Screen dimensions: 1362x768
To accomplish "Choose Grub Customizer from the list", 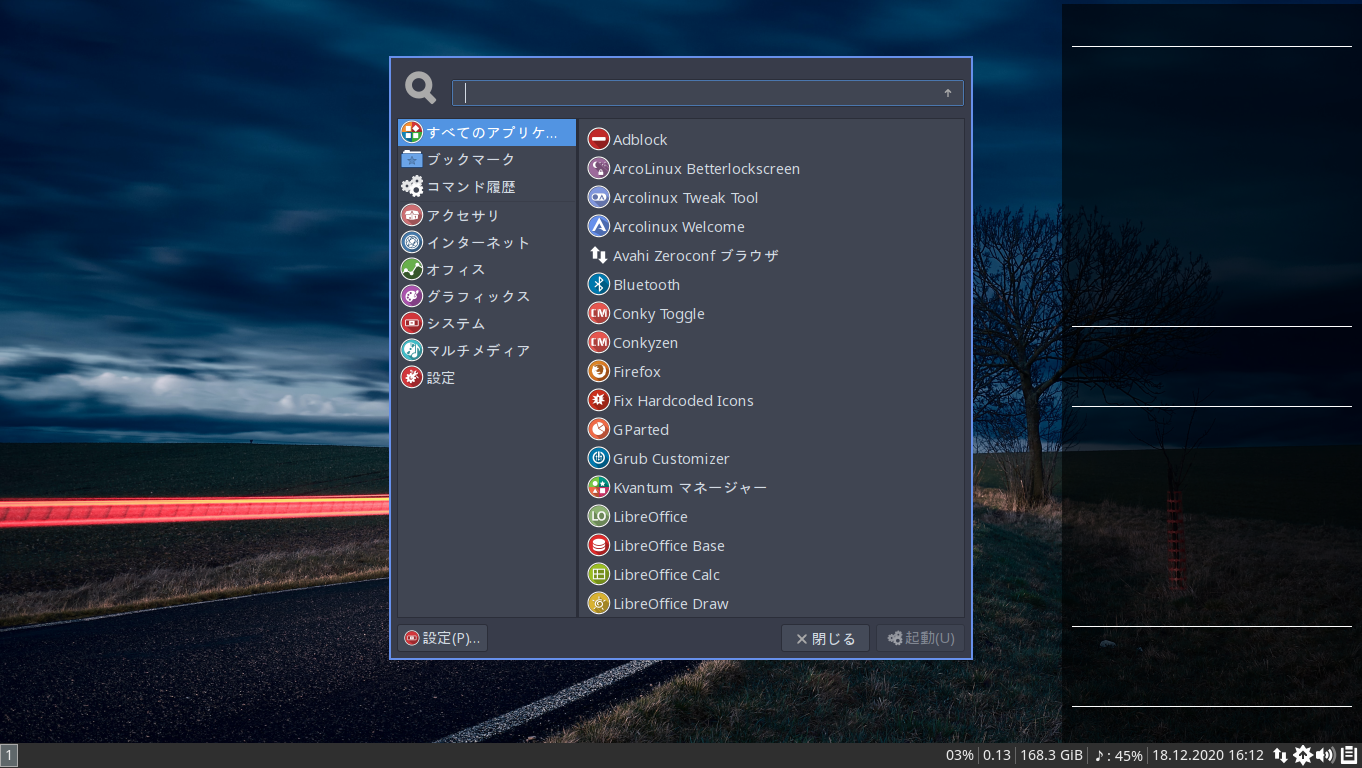I will coord(771,458).
